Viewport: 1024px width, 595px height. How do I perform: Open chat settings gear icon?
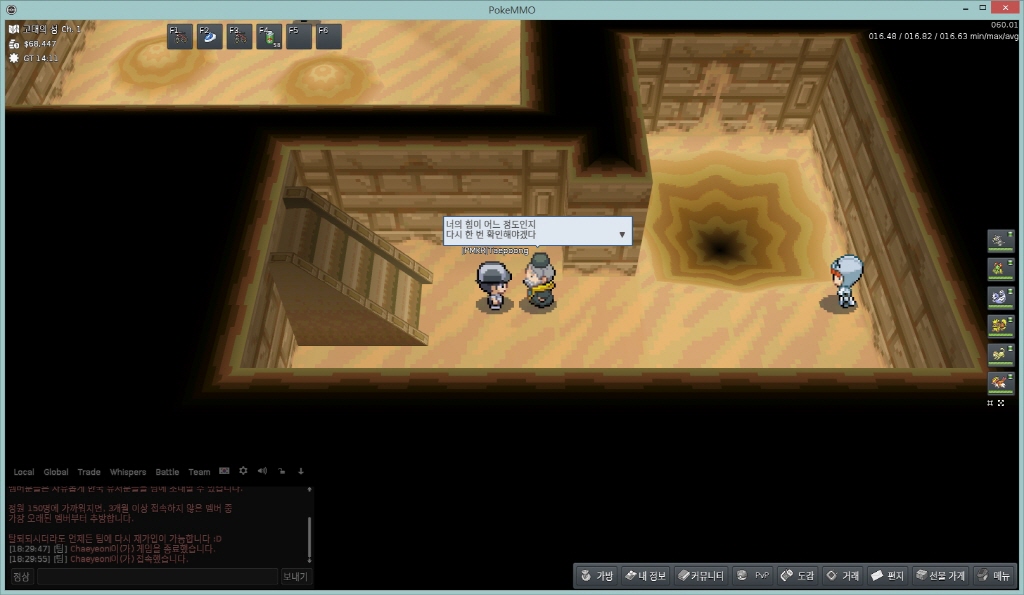243,471
